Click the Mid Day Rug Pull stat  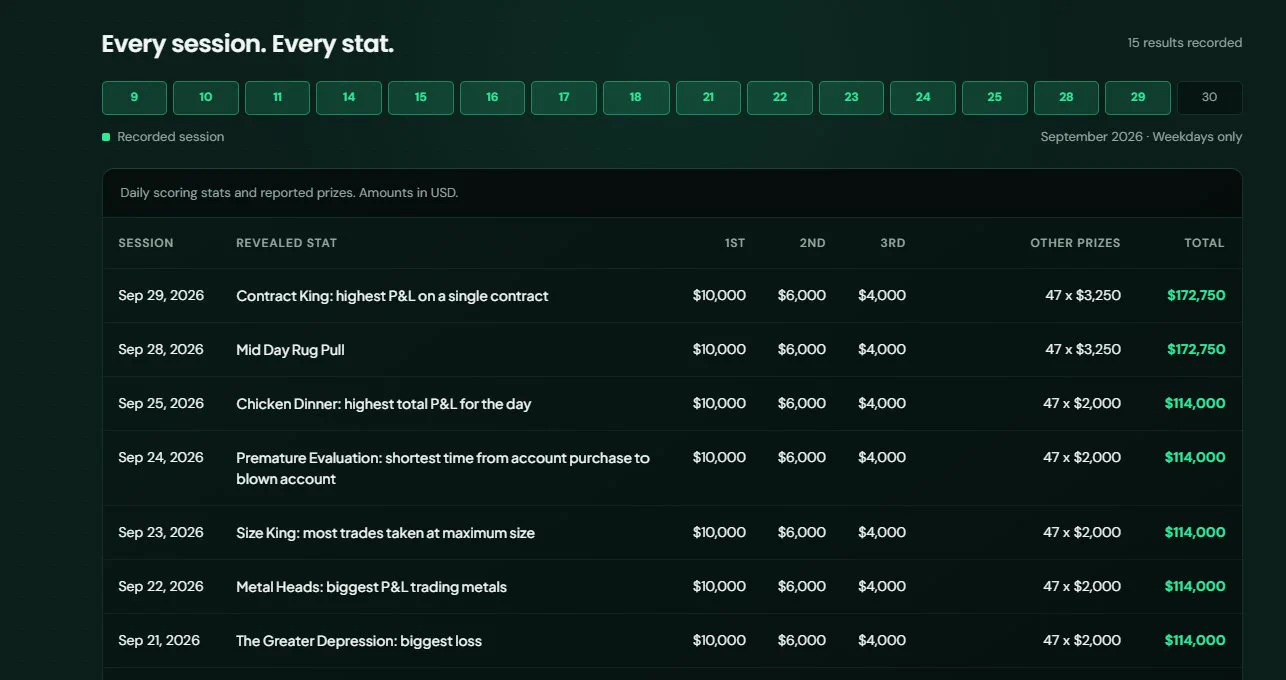(x=291, y=350)
